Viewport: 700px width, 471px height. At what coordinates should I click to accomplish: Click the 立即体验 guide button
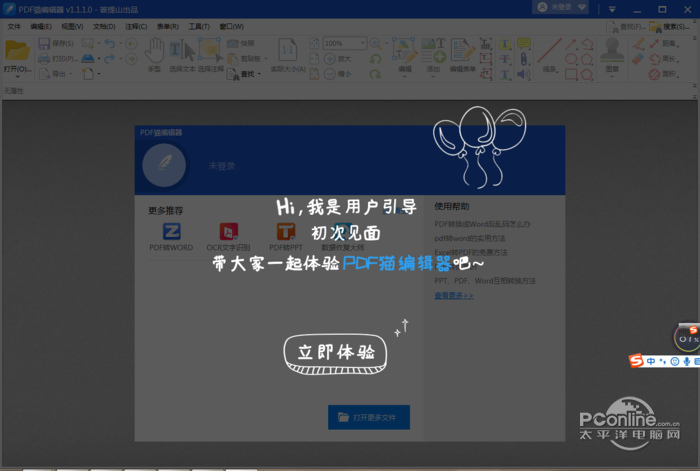[x=335, y=354]
